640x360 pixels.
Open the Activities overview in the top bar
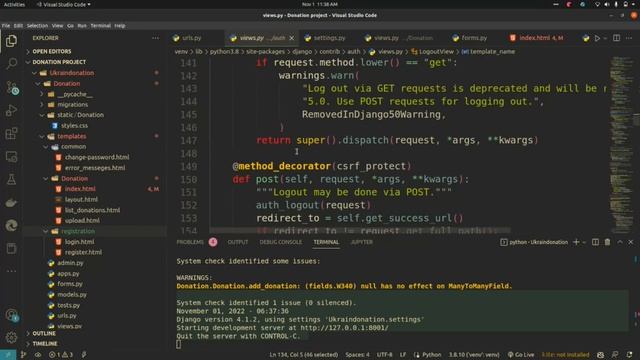coord(14,4)
